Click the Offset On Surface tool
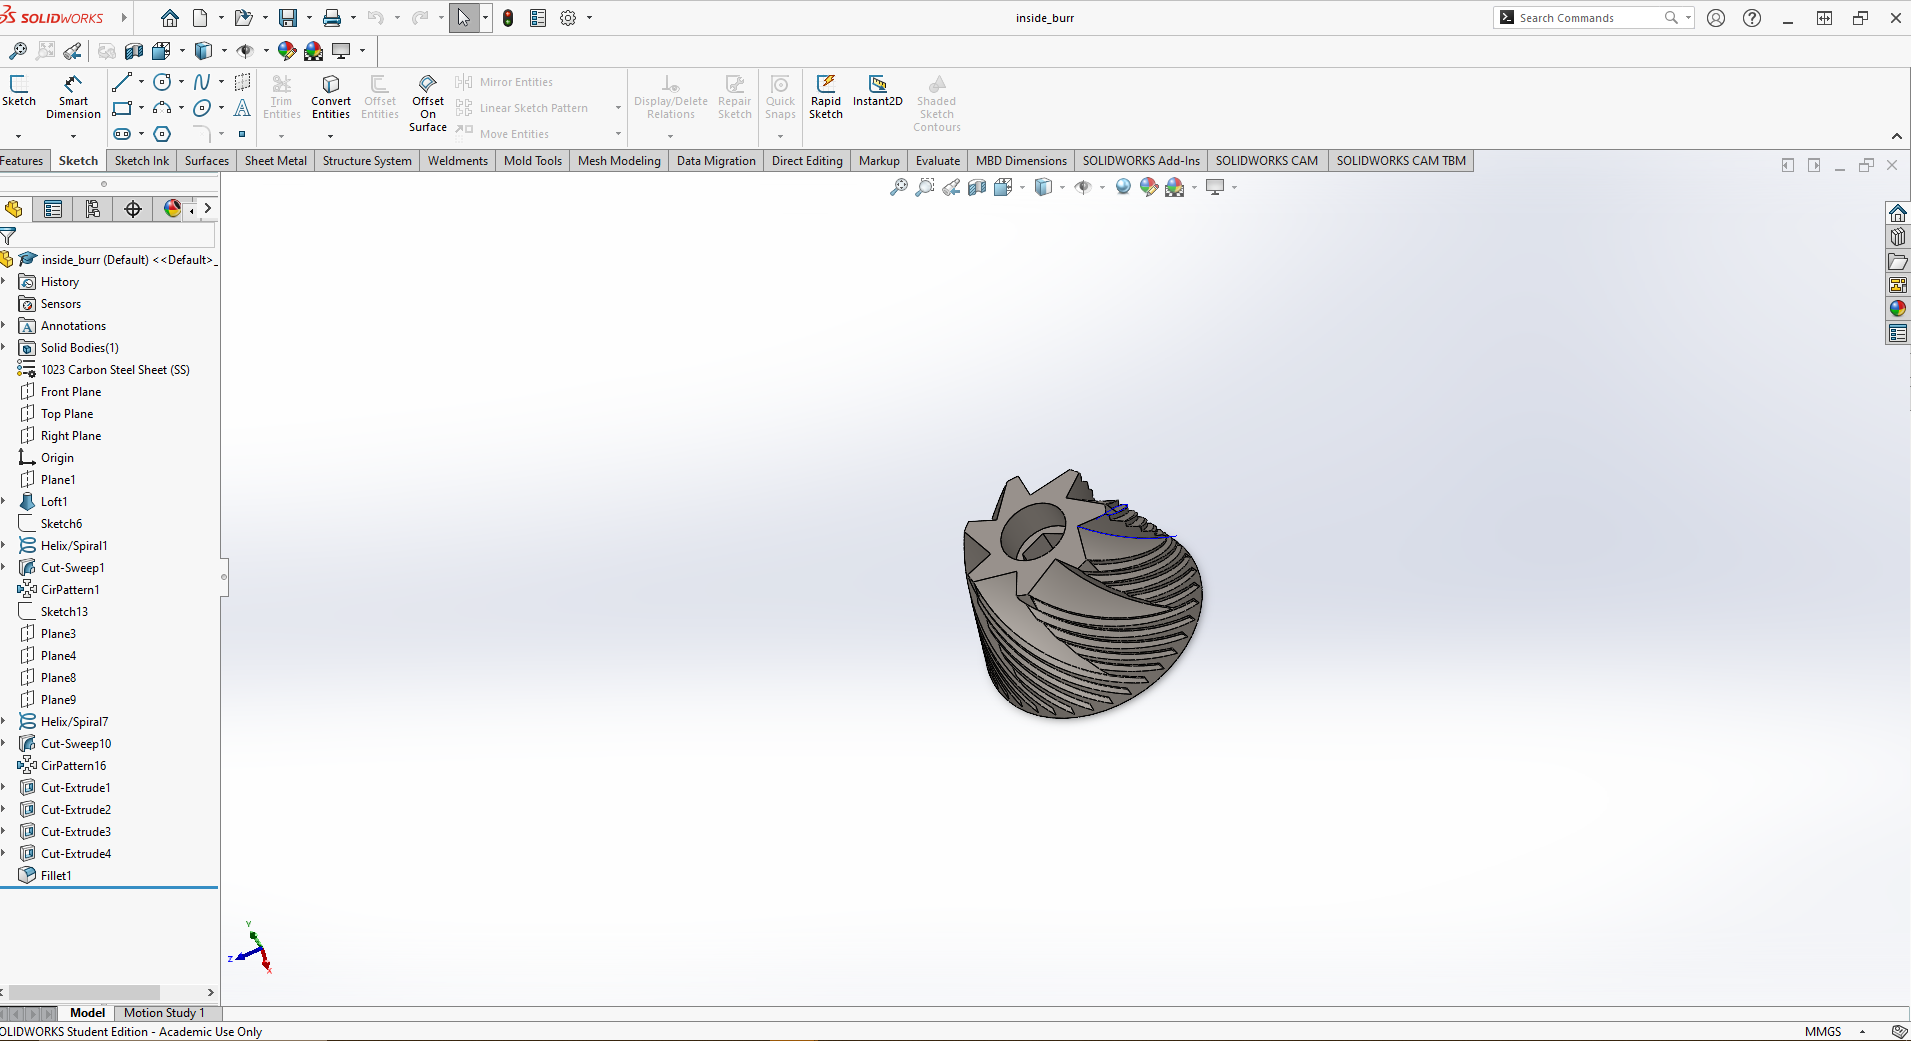The height and width of the screenshot is (1041, 1911). tap(428, 103)
